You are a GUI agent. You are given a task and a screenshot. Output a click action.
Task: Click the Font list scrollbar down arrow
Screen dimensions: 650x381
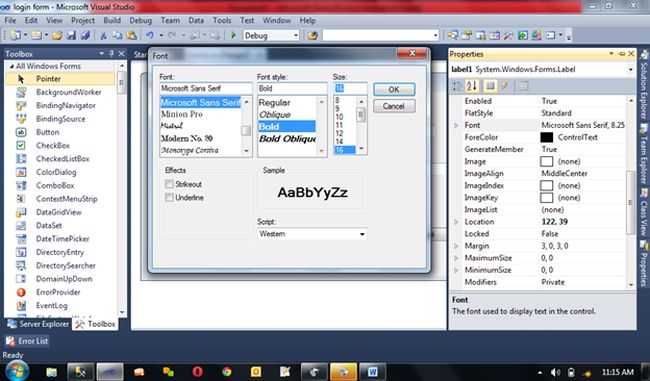(x=247, y=151)
